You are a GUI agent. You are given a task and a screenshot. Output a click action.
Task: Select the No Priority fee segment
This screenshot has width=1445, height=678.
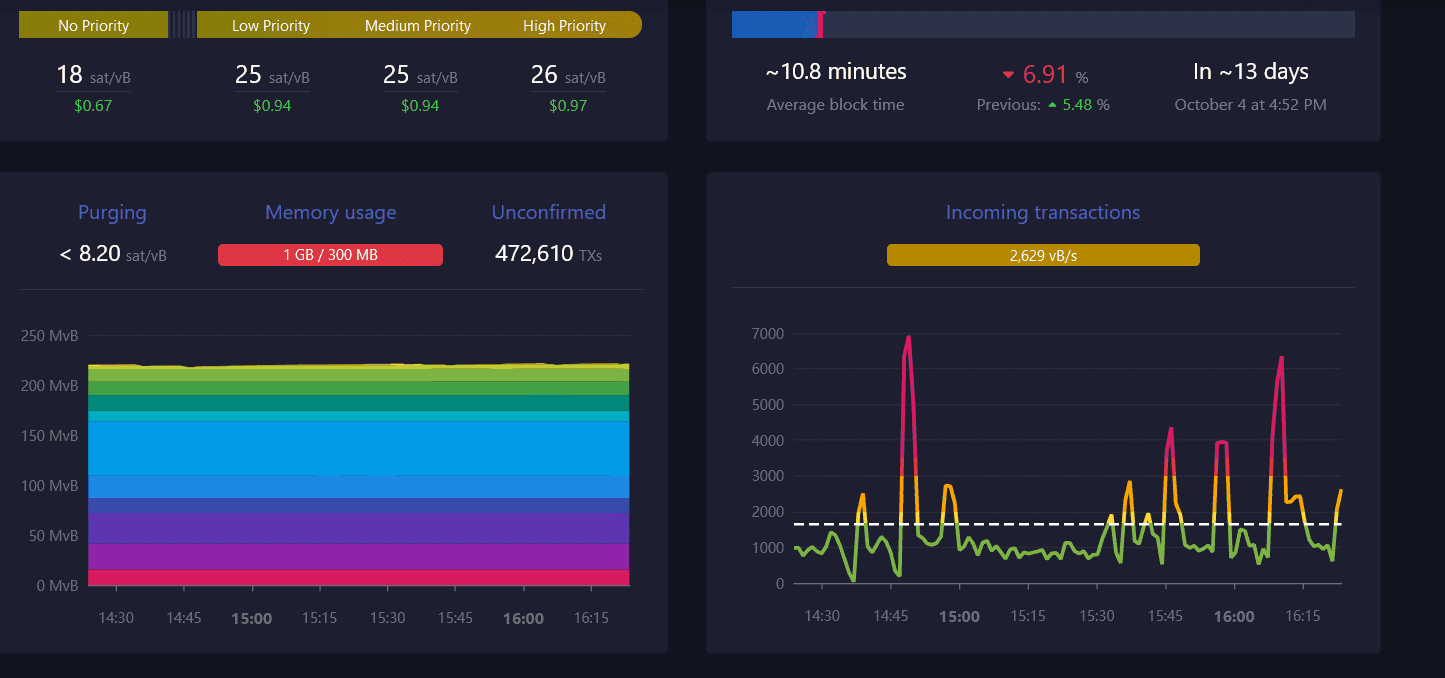pos(93,25)
